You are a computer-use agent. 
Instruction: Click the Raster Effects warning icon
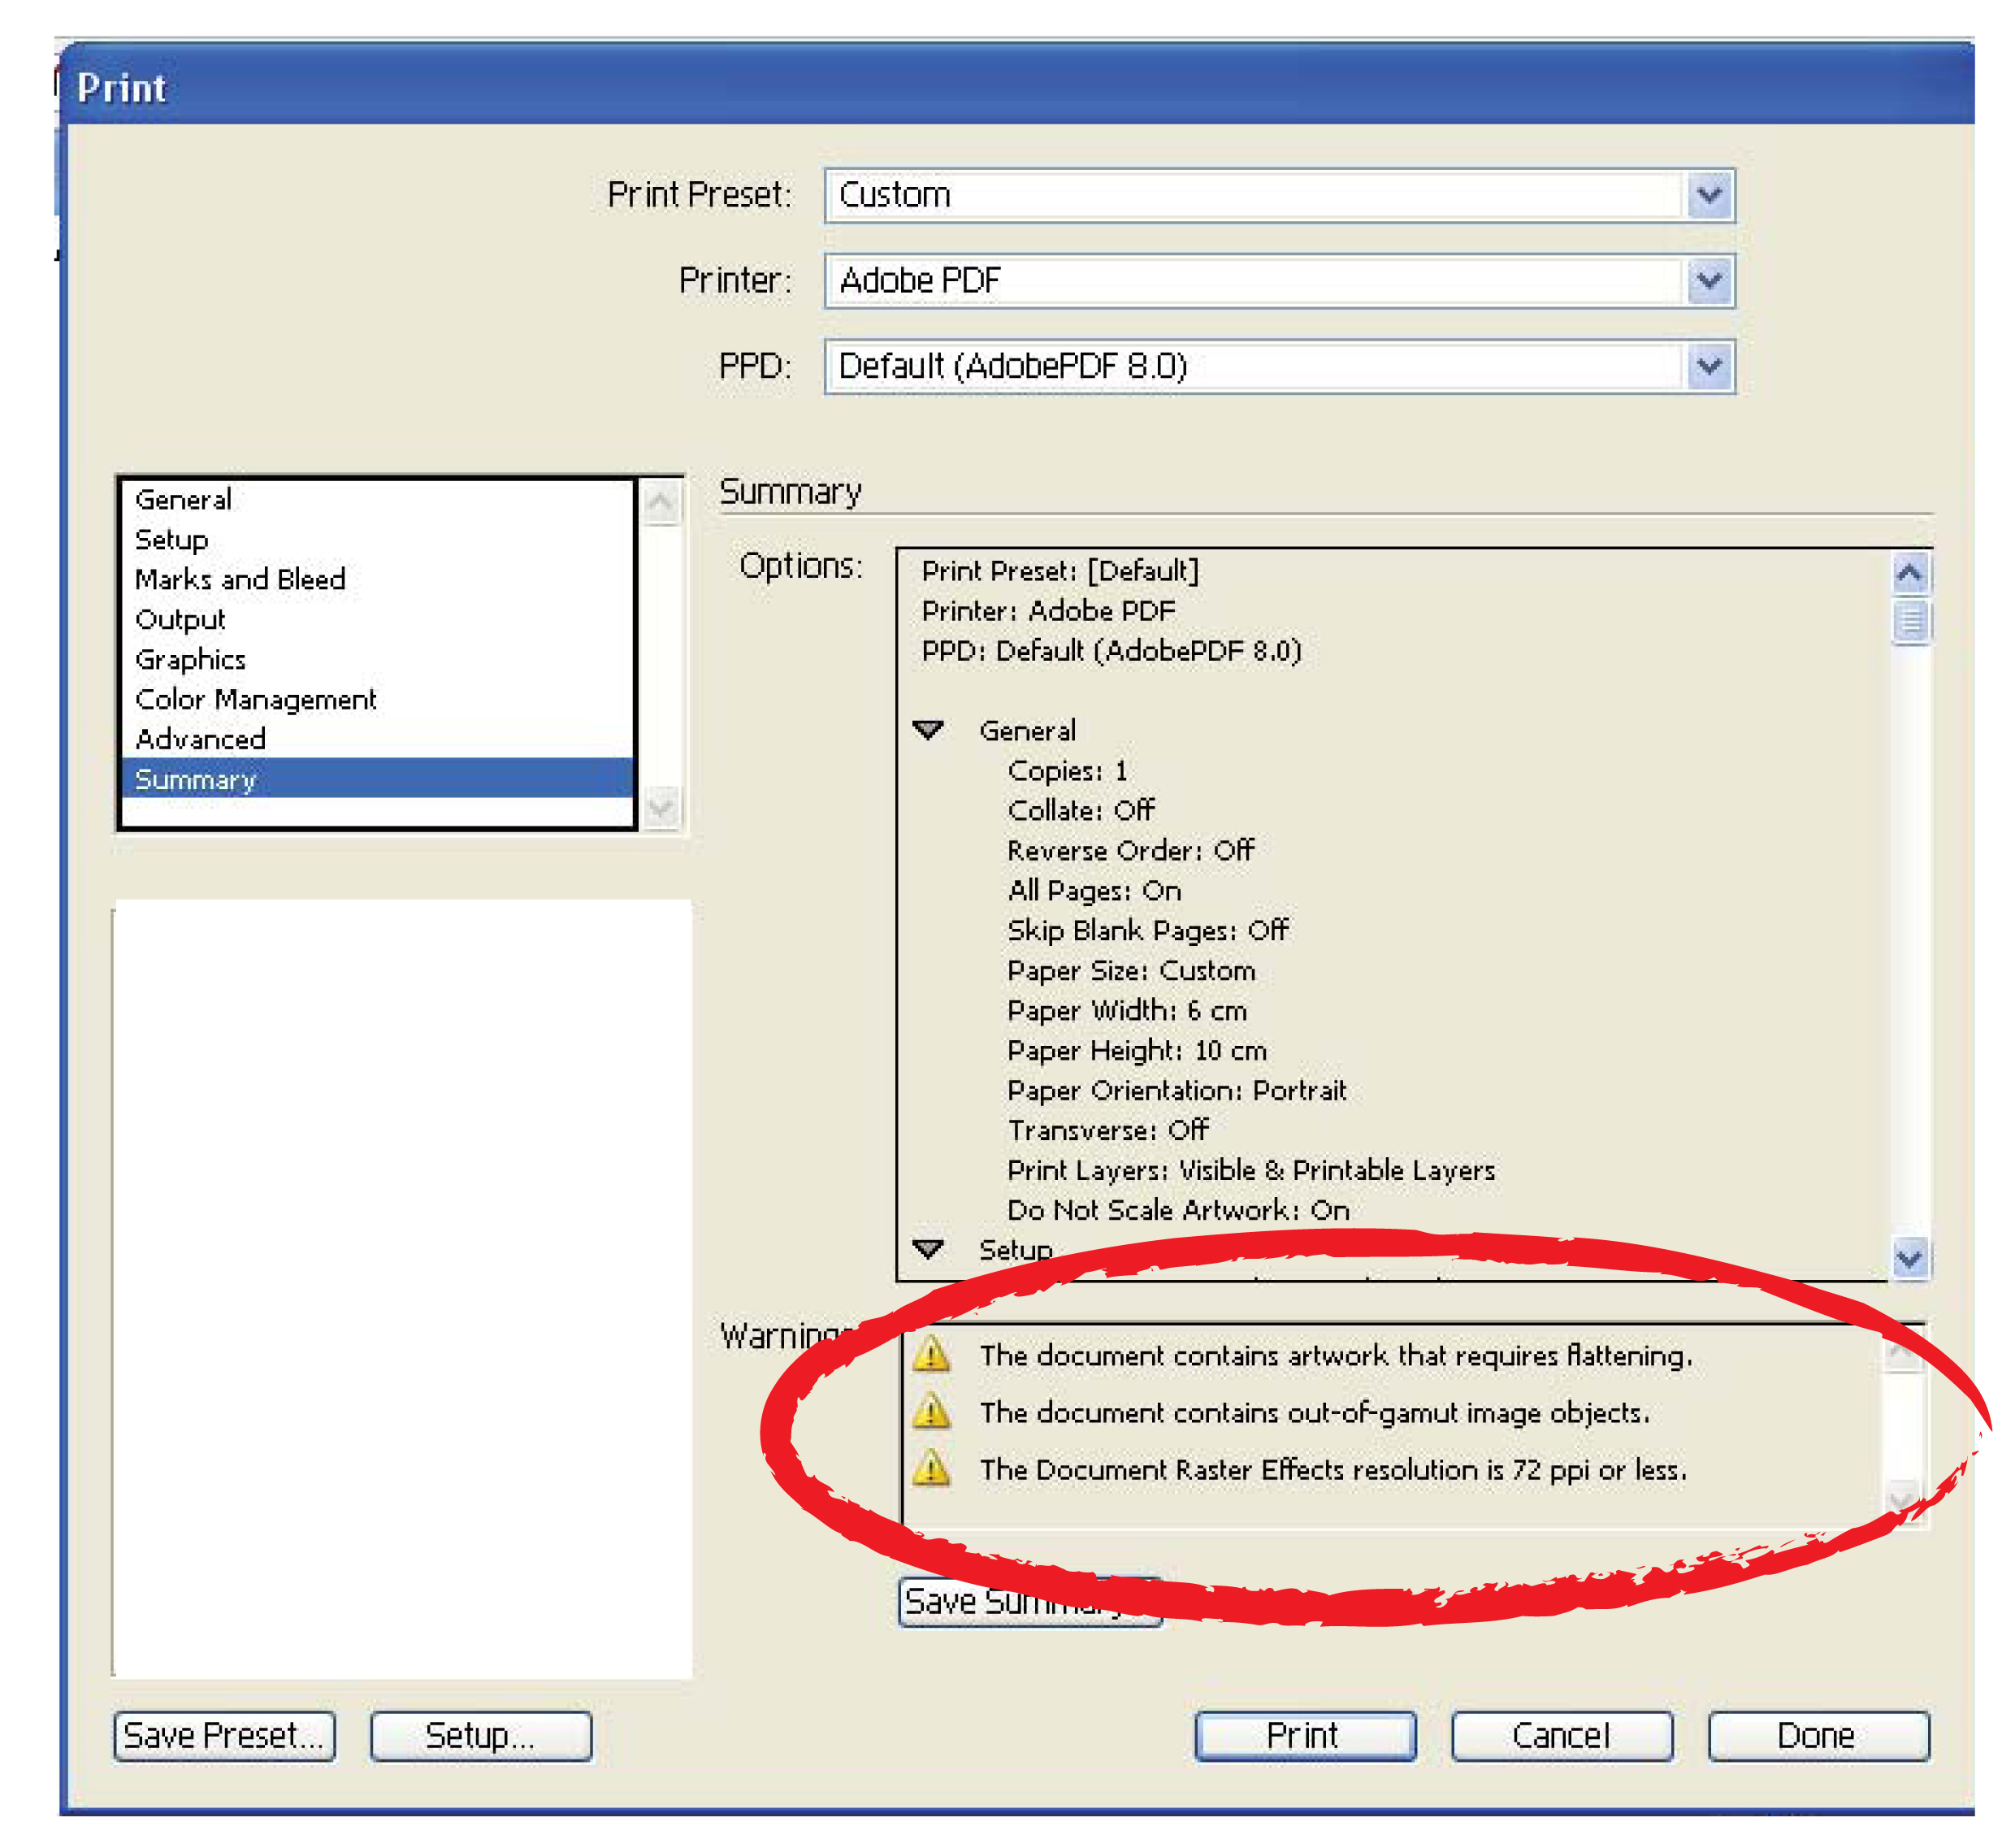(x=931, y=1468)
